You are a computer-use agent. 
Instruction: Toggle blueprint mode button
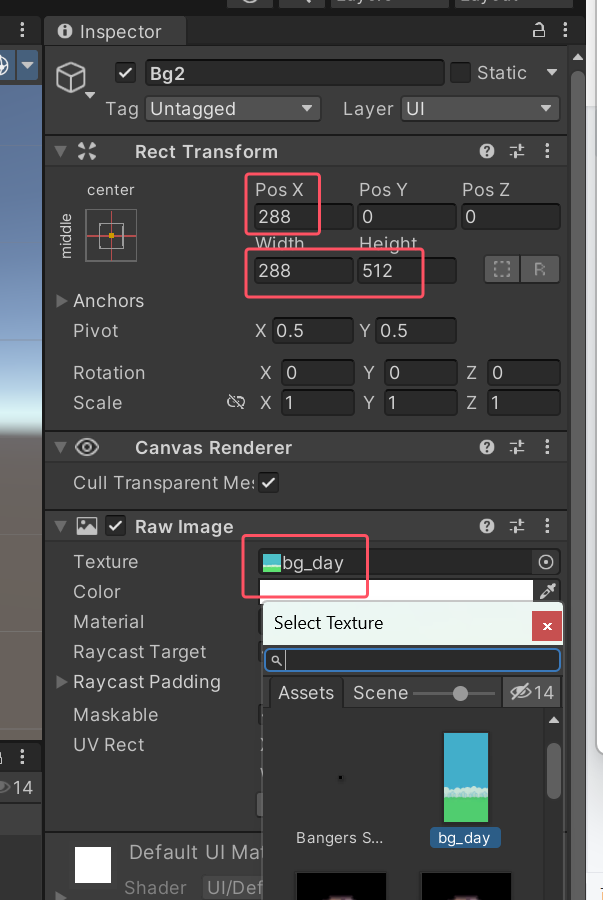pos(503,270)
